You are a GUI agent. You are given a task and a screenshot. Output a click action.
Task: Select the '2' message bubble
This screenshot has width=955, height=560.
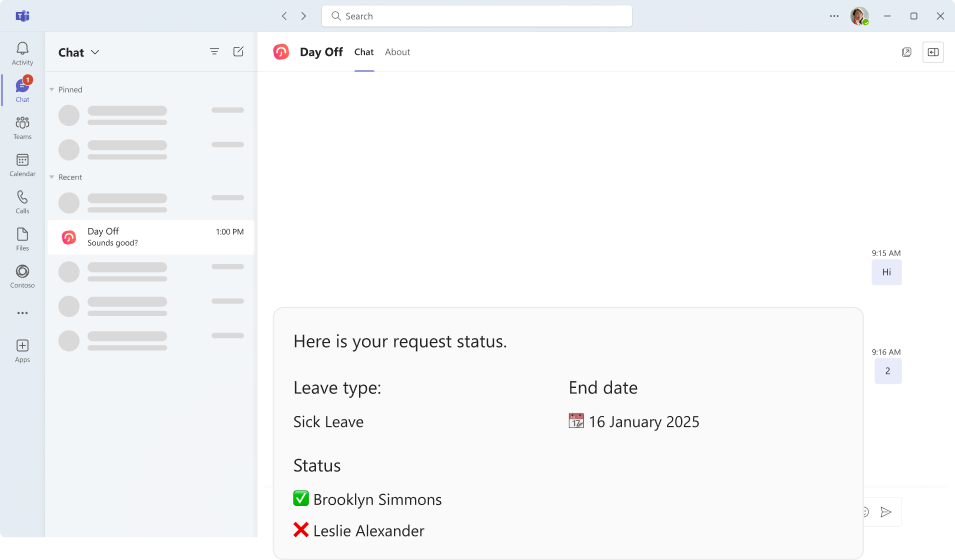point(888,371)
